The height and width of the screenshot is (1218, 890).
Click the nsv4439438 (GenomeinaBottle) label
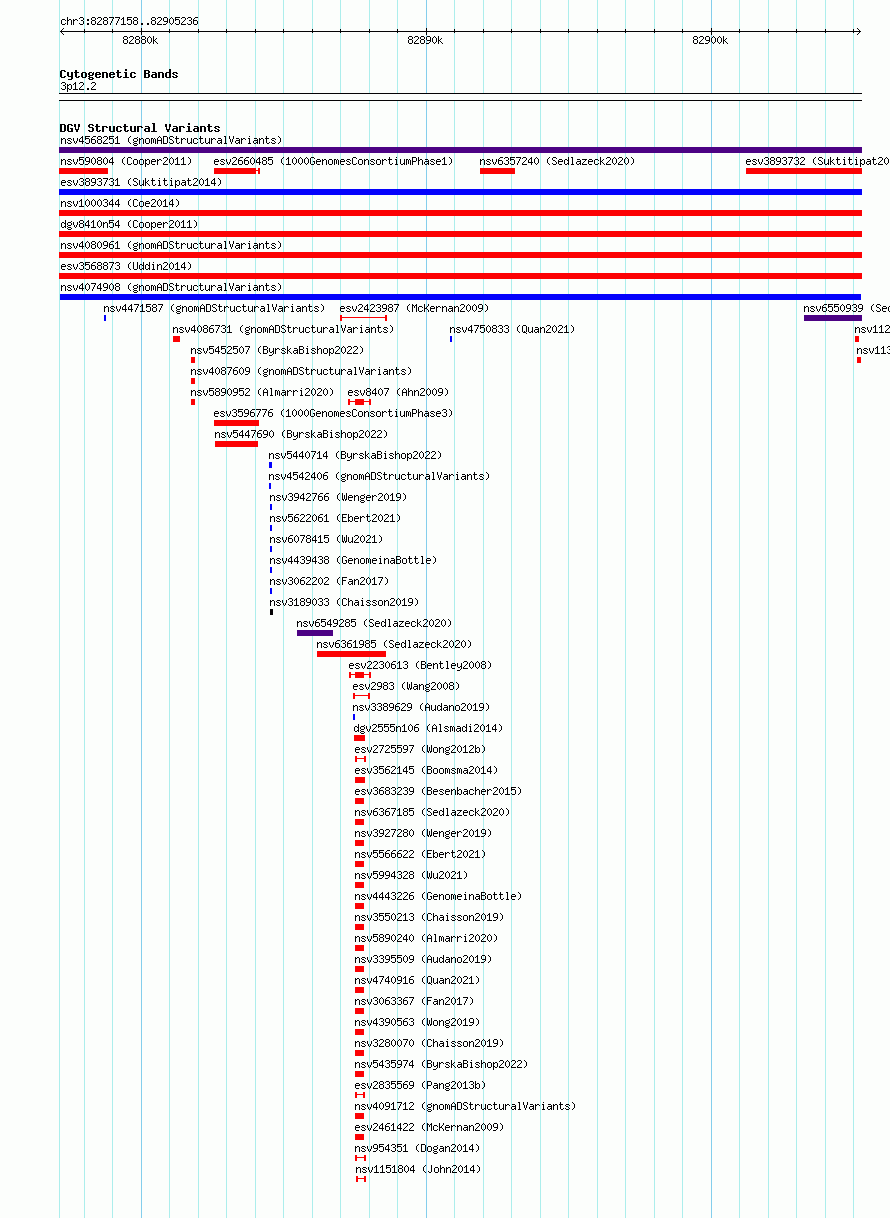tap(353, 560)
